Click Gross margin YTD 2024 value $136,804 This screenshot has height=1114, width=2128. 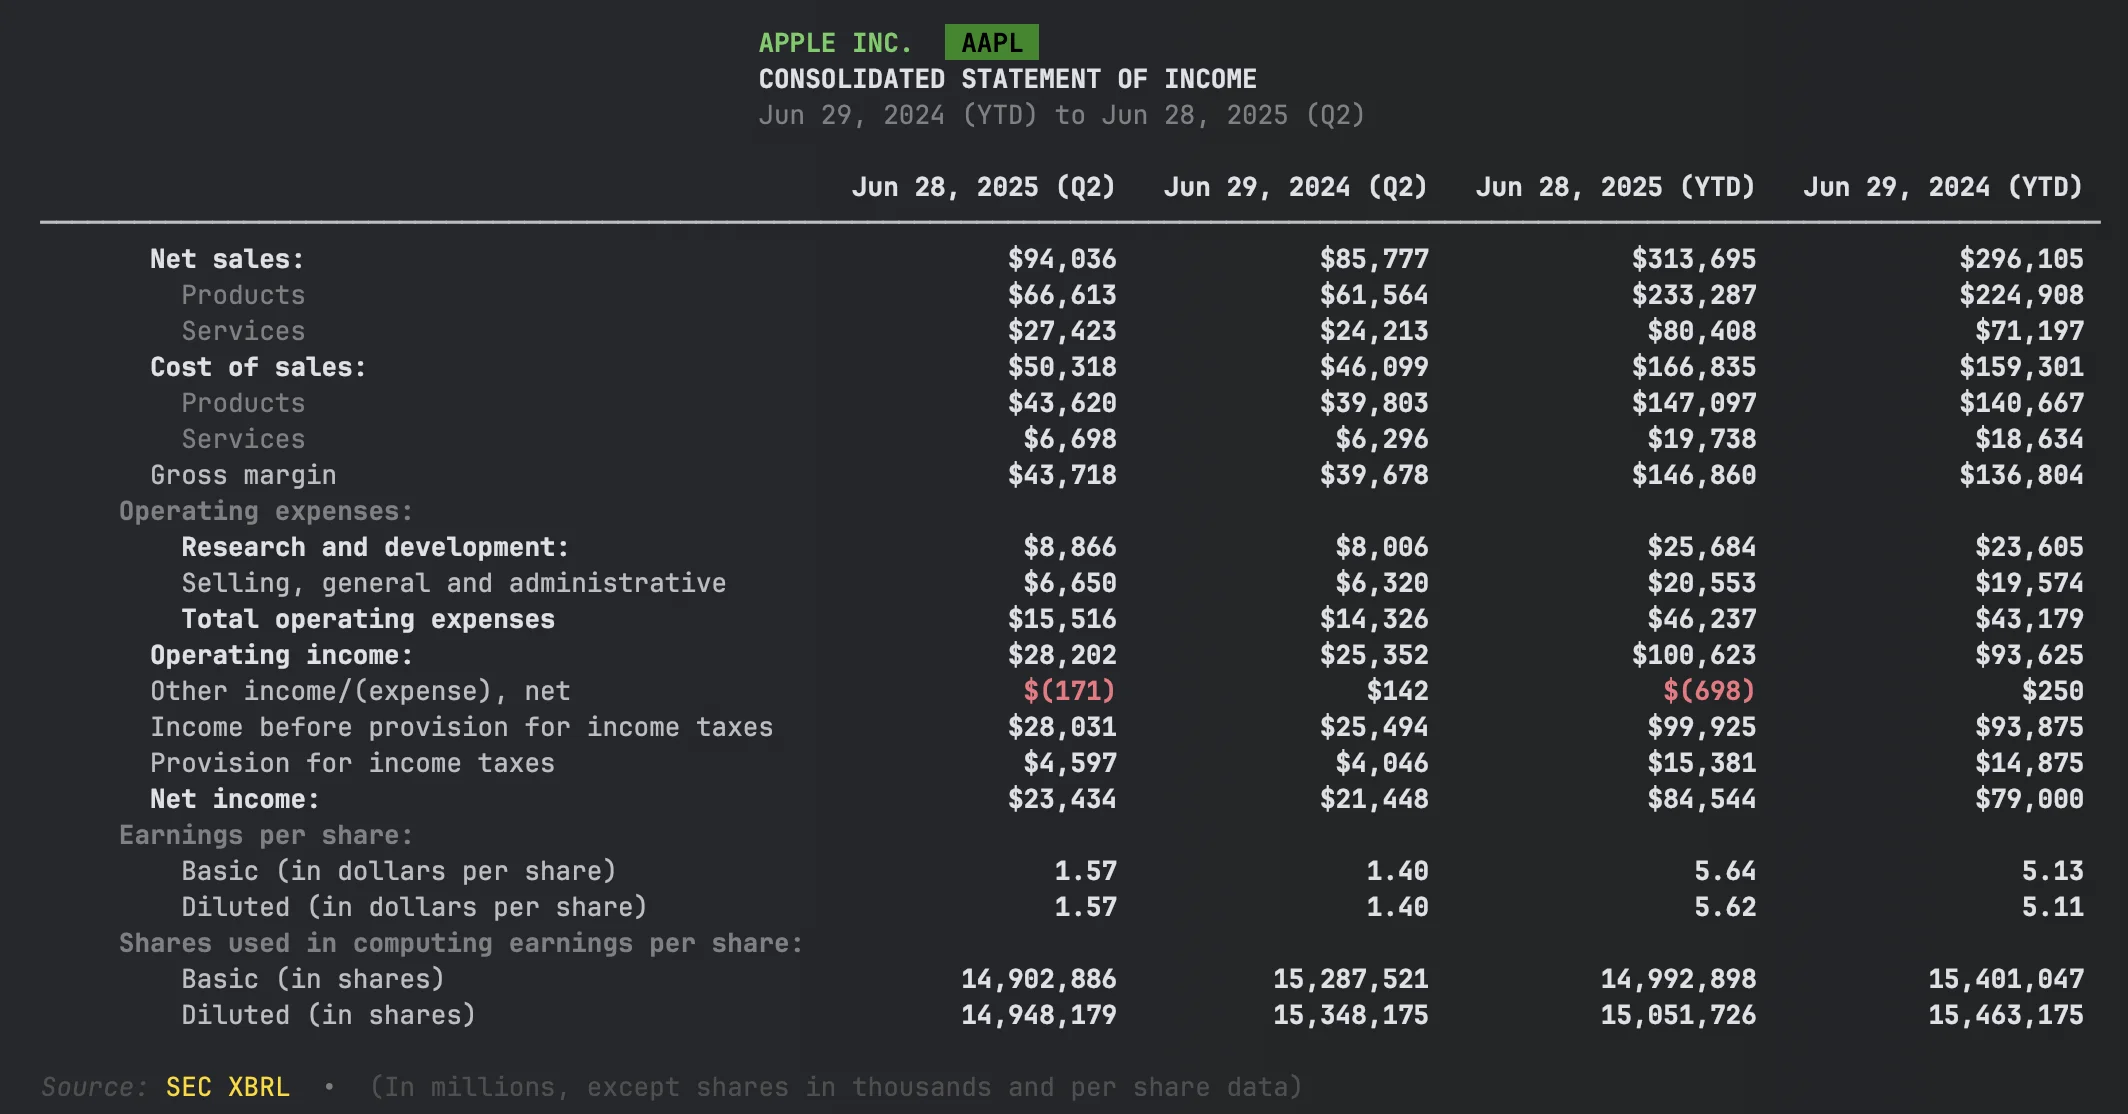click(x=2021, y=475)
